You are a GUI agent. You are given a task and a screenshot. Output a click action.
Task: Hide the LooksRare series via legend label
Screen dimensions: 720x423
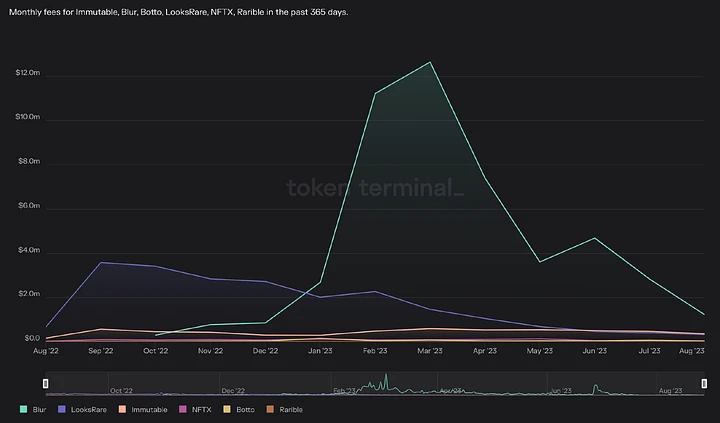coord(88,409)
